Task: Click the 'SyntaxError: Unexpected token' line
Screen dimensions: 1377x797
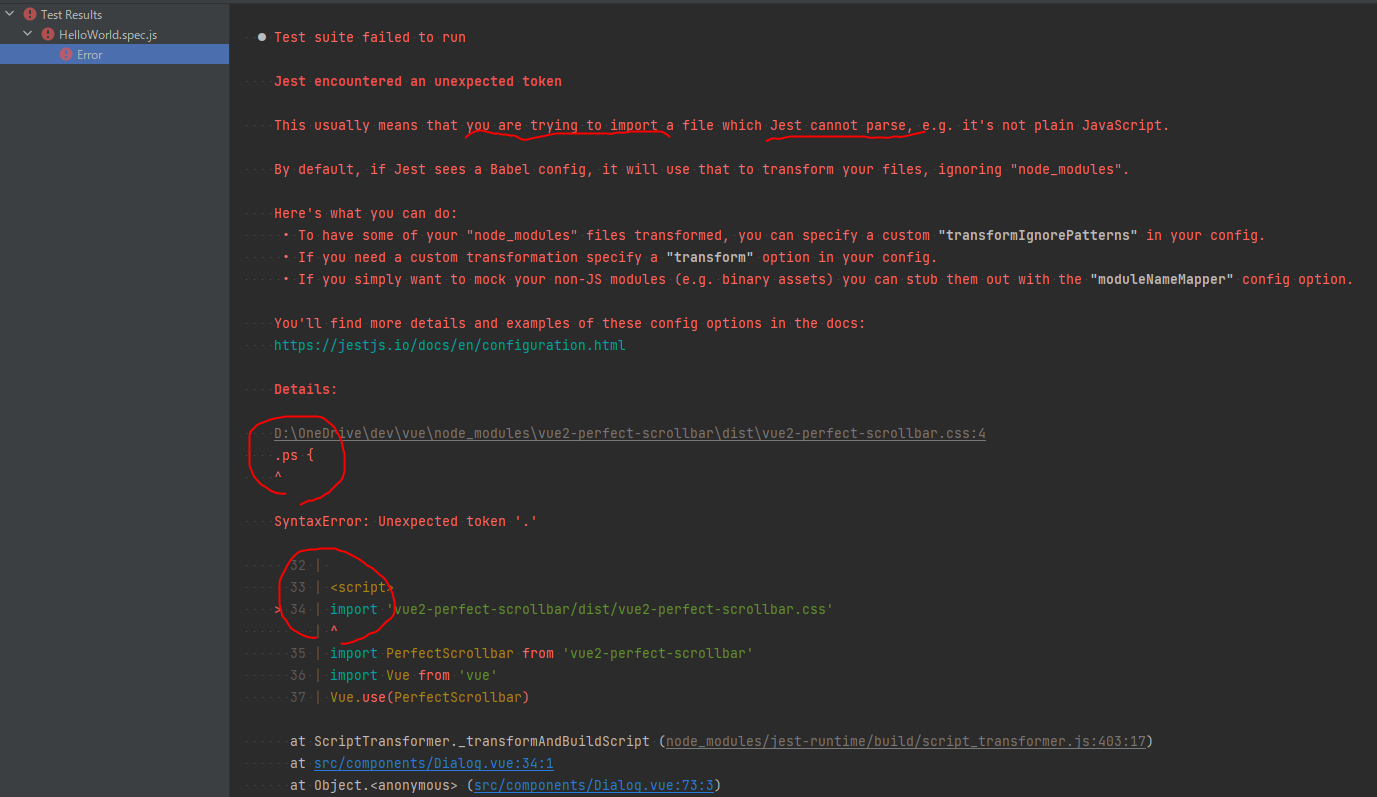Action: [406, 521]
